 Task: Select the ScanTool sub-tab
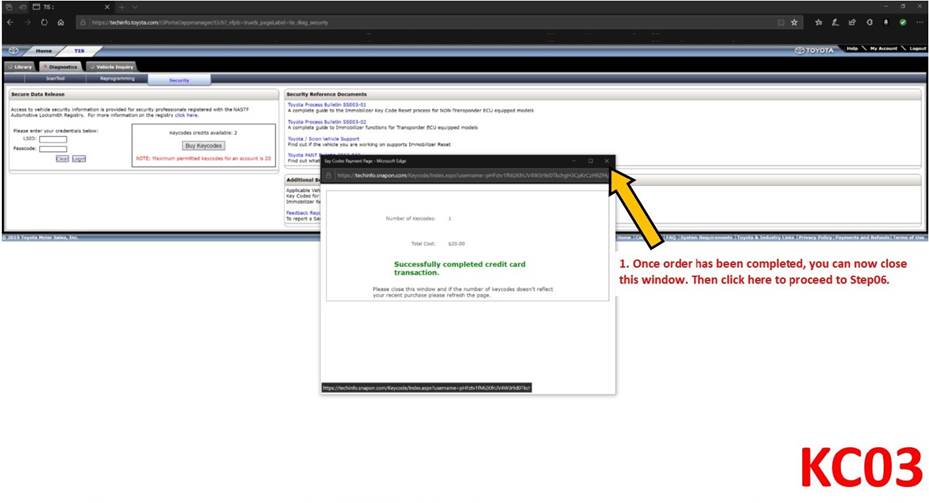point(55,79)
